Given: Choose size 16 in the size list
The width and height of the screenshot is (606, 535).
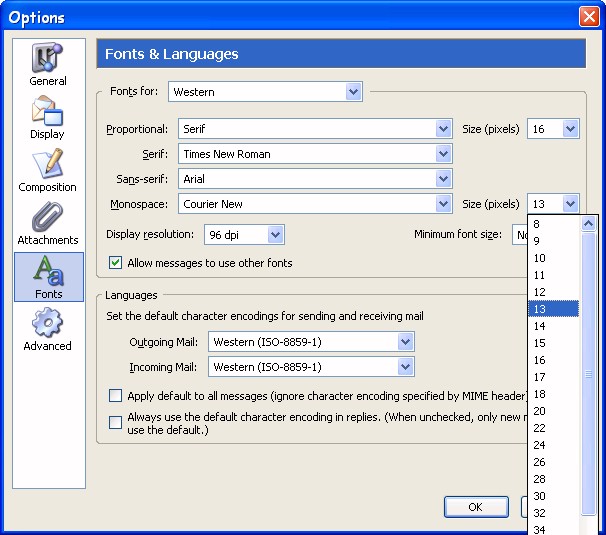Looking at the screenshot, I should [553, 360].
